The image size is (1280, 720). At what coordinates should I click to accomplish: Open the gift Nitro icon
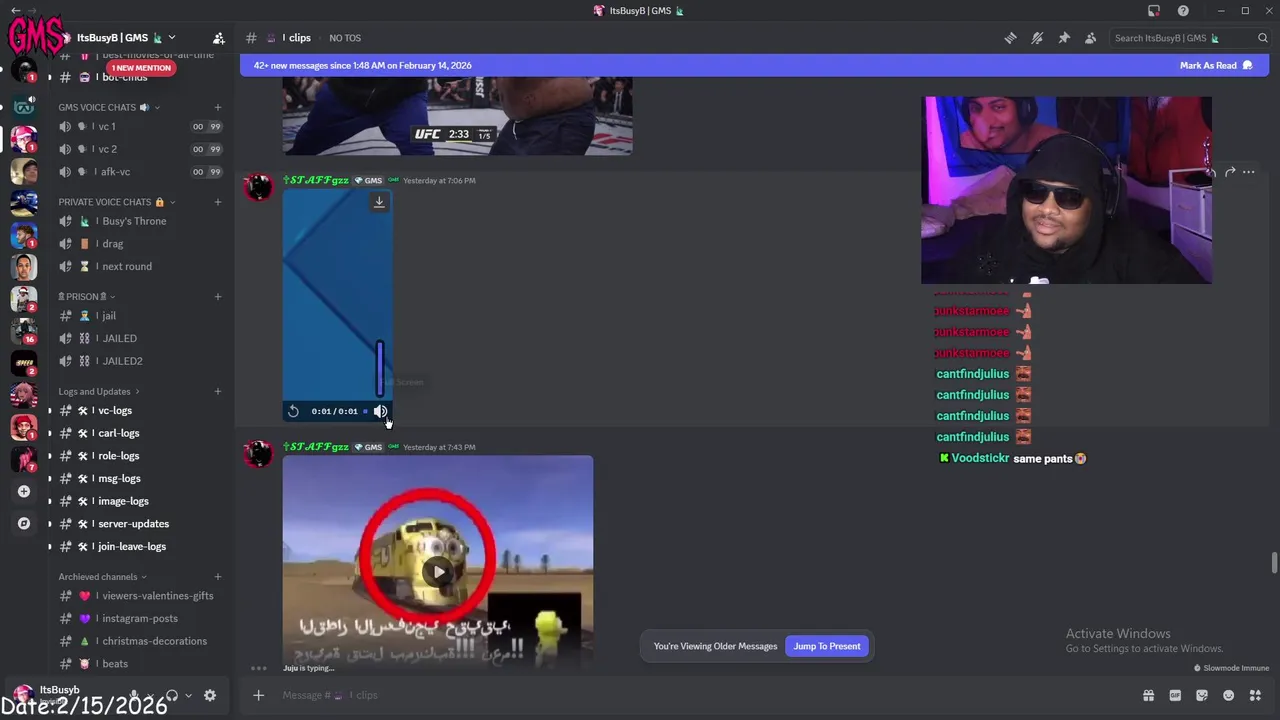[1148, 695]
